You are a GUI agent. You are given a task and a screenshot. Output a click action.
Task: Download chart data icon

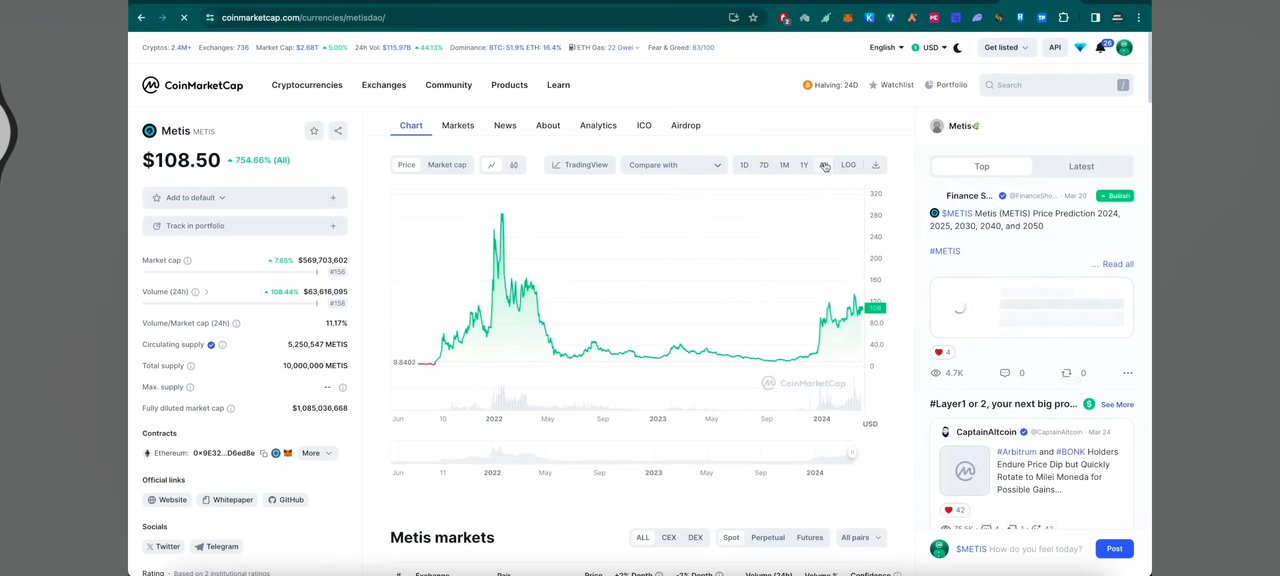[875, 165]
